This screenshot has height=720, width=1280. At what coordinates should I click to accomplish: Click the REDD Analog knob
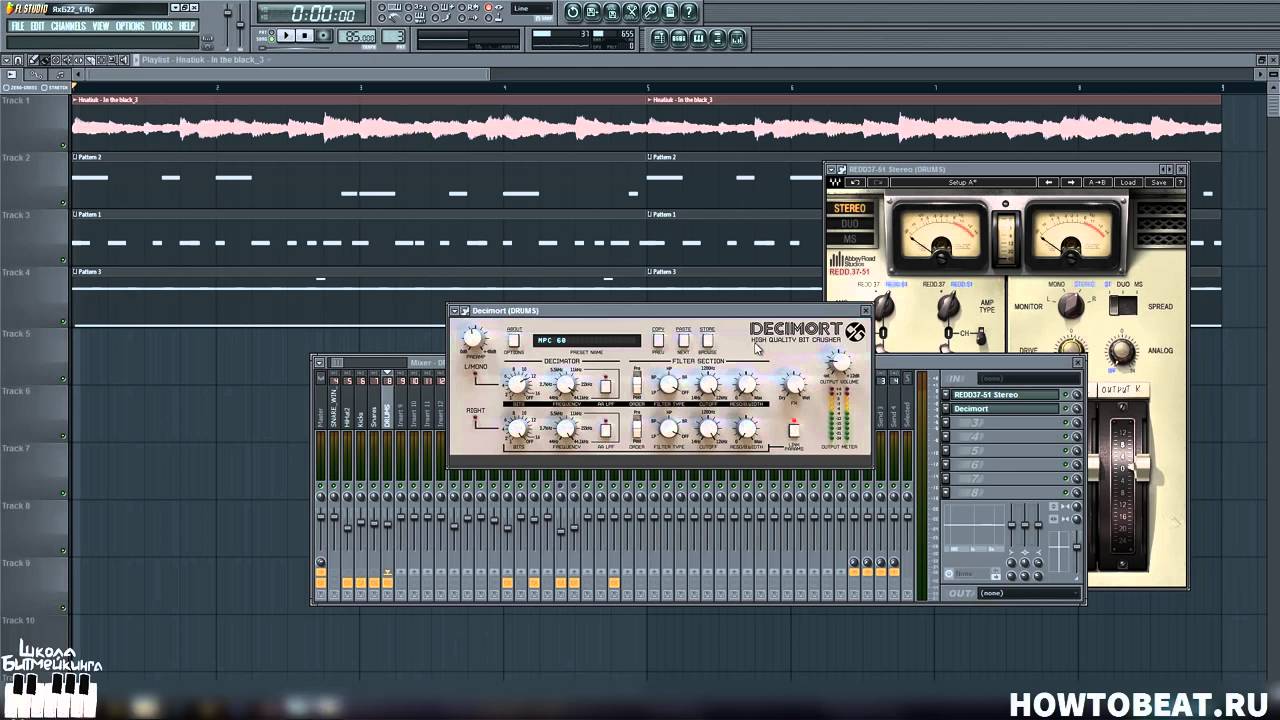click(1121, 351)
